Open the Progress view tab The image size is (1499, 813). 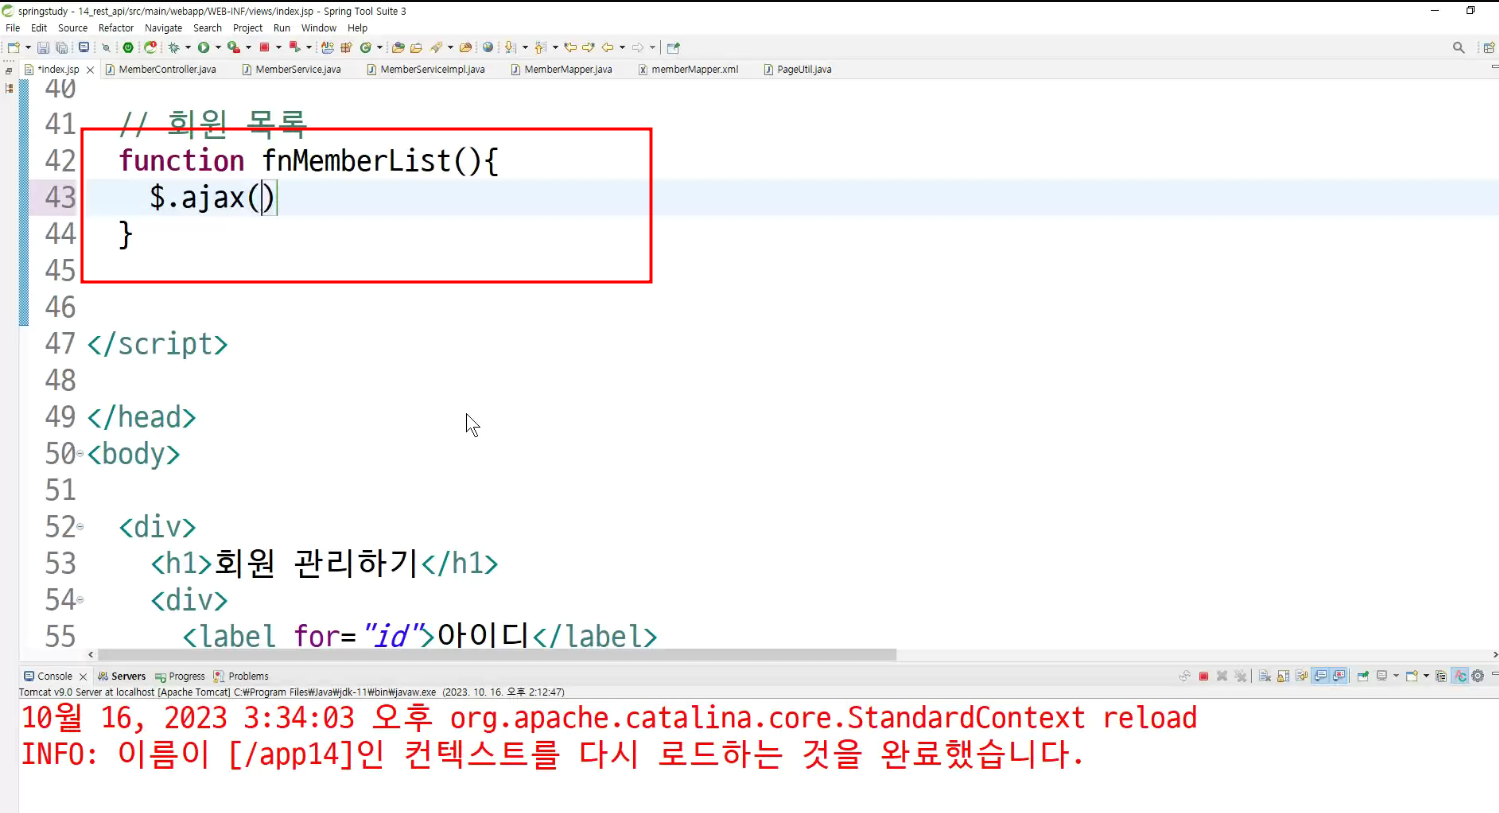click(180, 676)
